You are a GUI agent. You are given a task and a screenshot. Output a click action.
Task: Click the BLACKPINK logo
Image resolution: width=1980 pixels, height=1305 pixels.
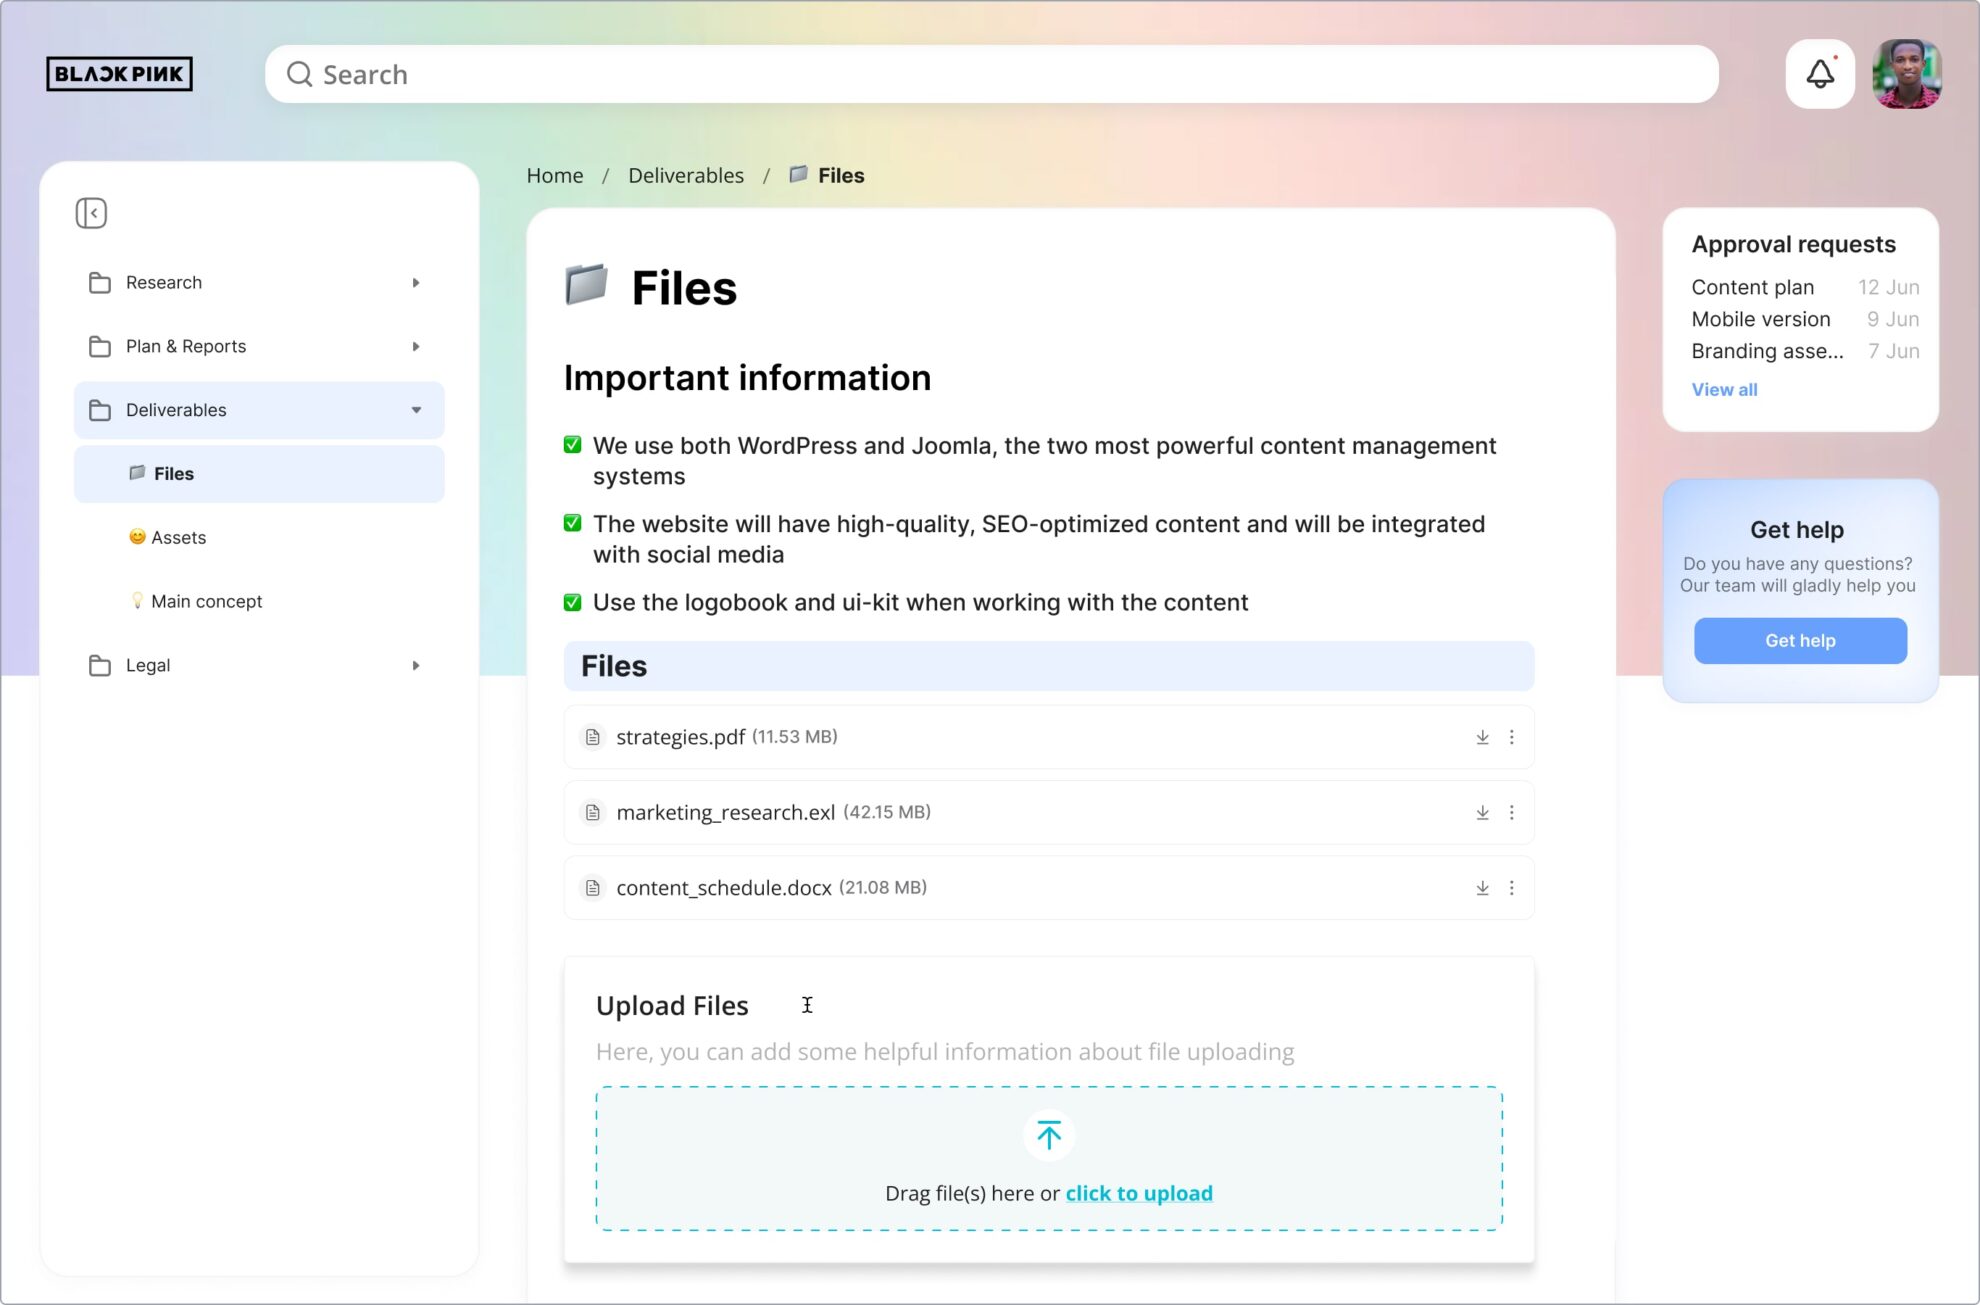pyautogui.click(x=119, y=73)
